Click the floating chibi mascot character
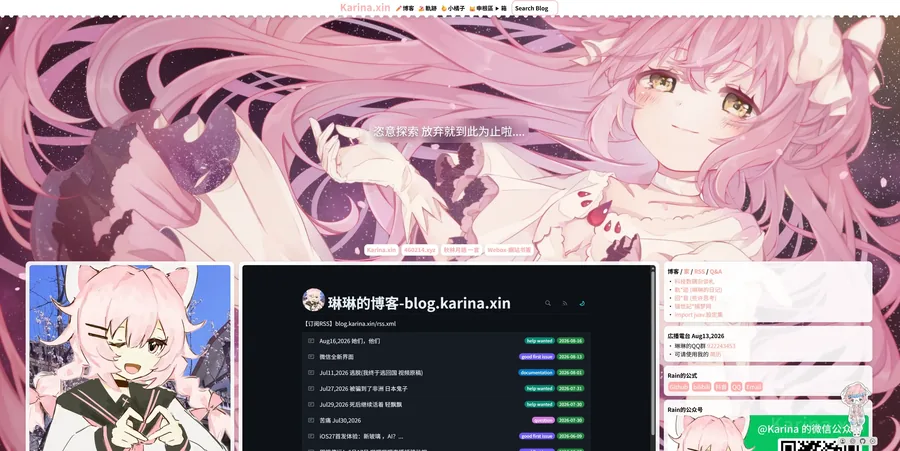This screenshot has width=900, height=451. [855, 409]
